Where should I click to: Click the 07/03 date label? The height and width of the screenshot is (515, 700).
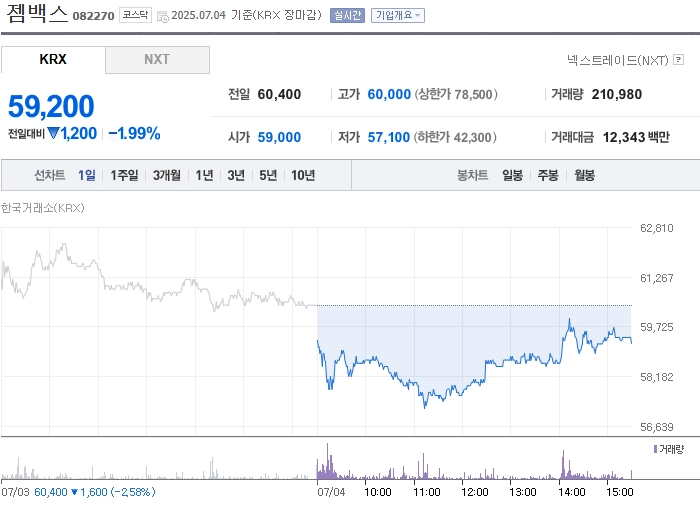coord(15,492)
